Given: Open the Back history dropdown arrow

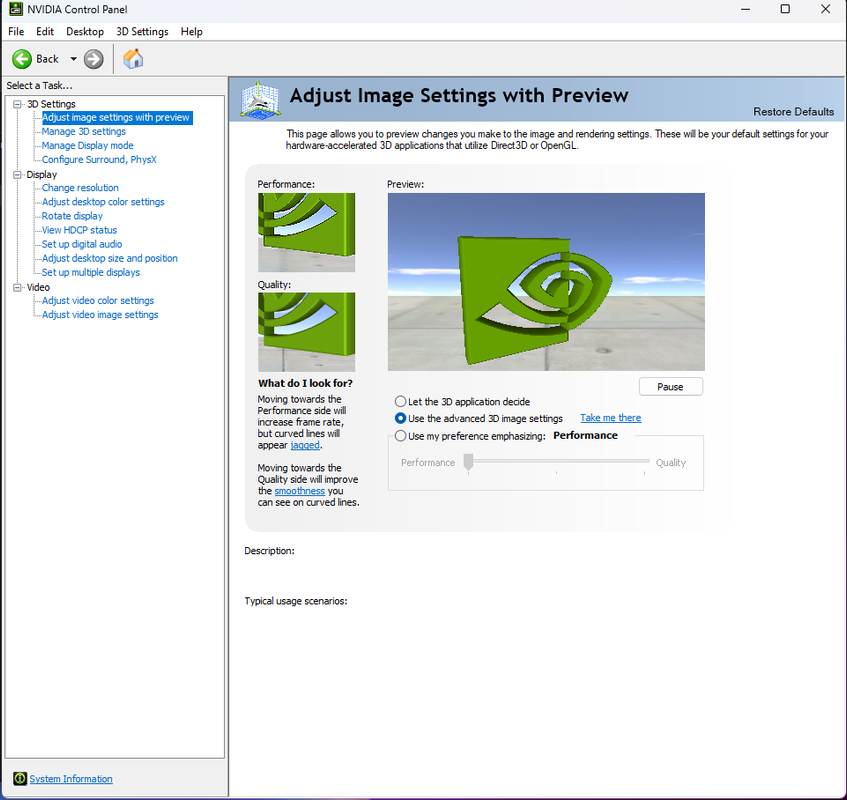Looking at the screenshot, I should [73, 59].
